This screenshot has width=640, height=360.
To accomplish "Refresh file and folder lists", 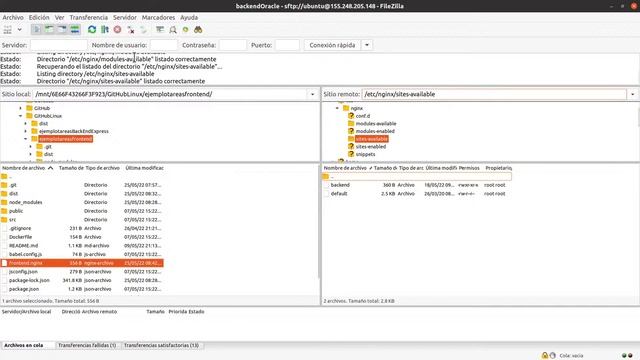I will (x=92, y=29).
